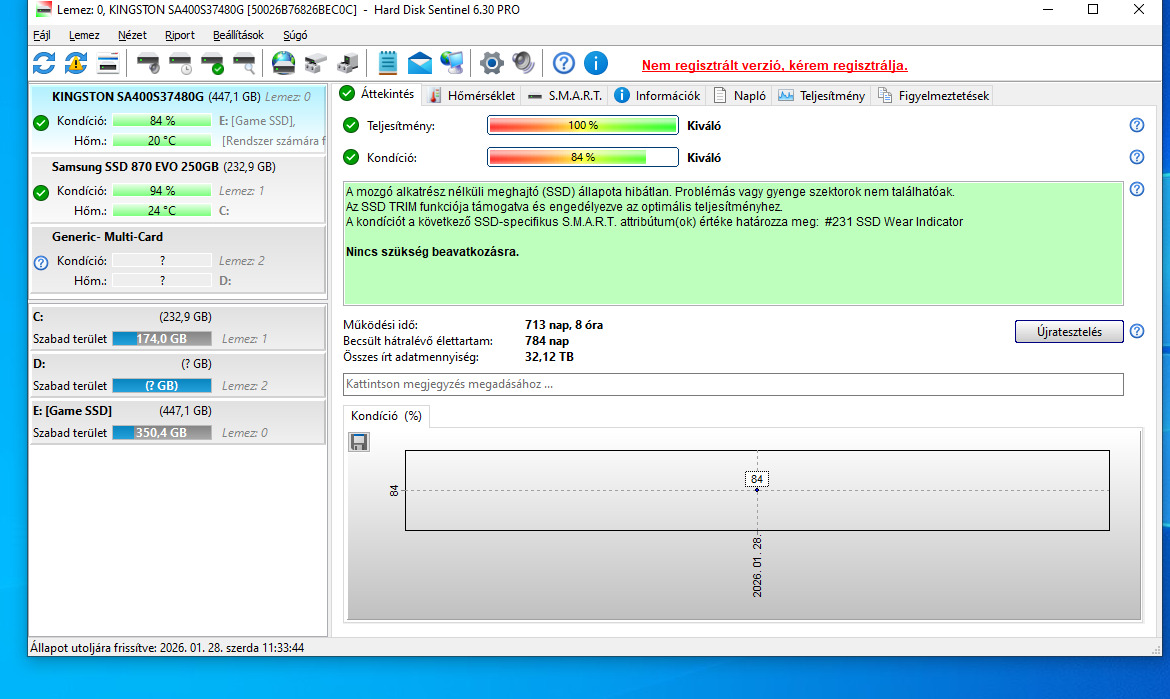Click the KINGSTON temperature 20 °C bar
The width and height of the screenshot is (1170, 699).
click(162, 140)
